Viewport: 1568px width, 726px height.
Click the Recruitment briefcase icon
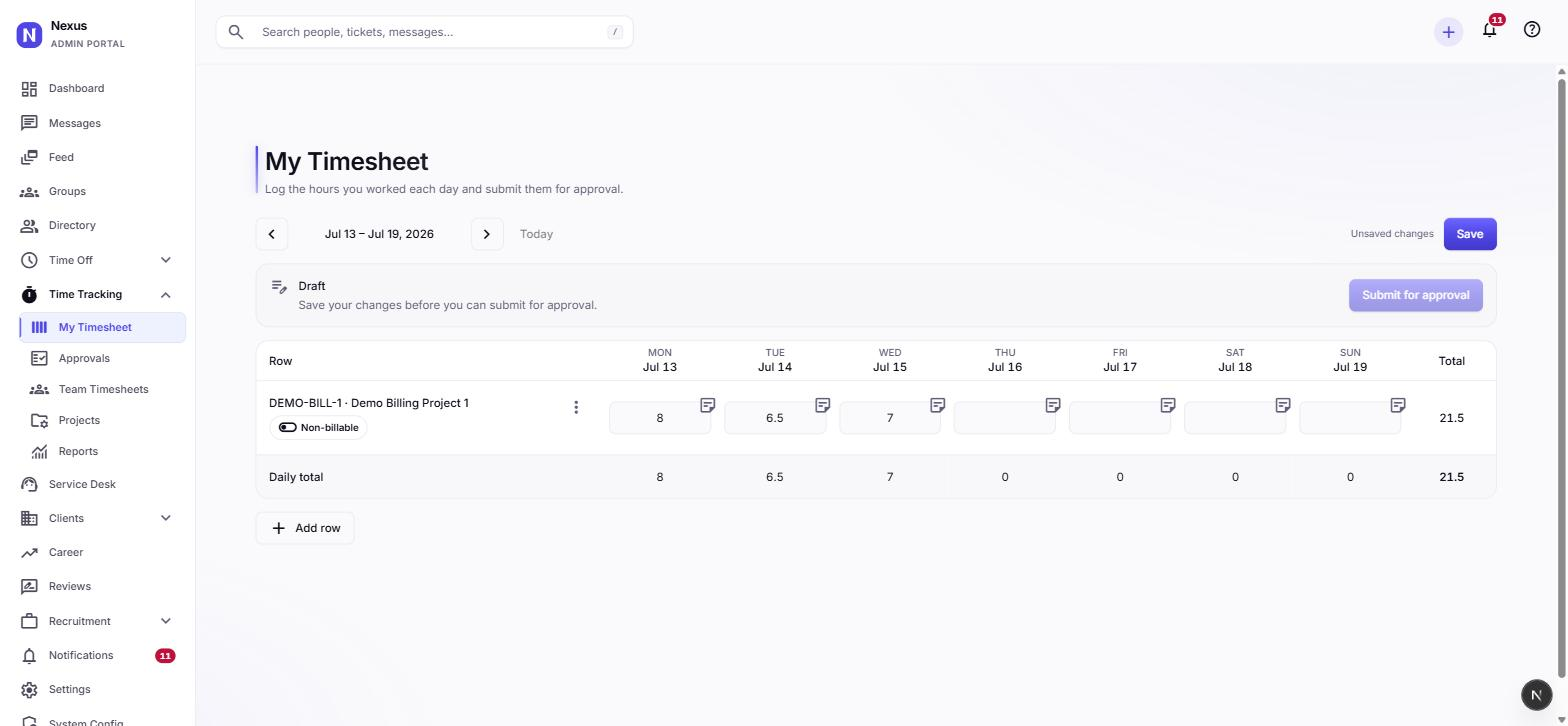click(29, 621)
